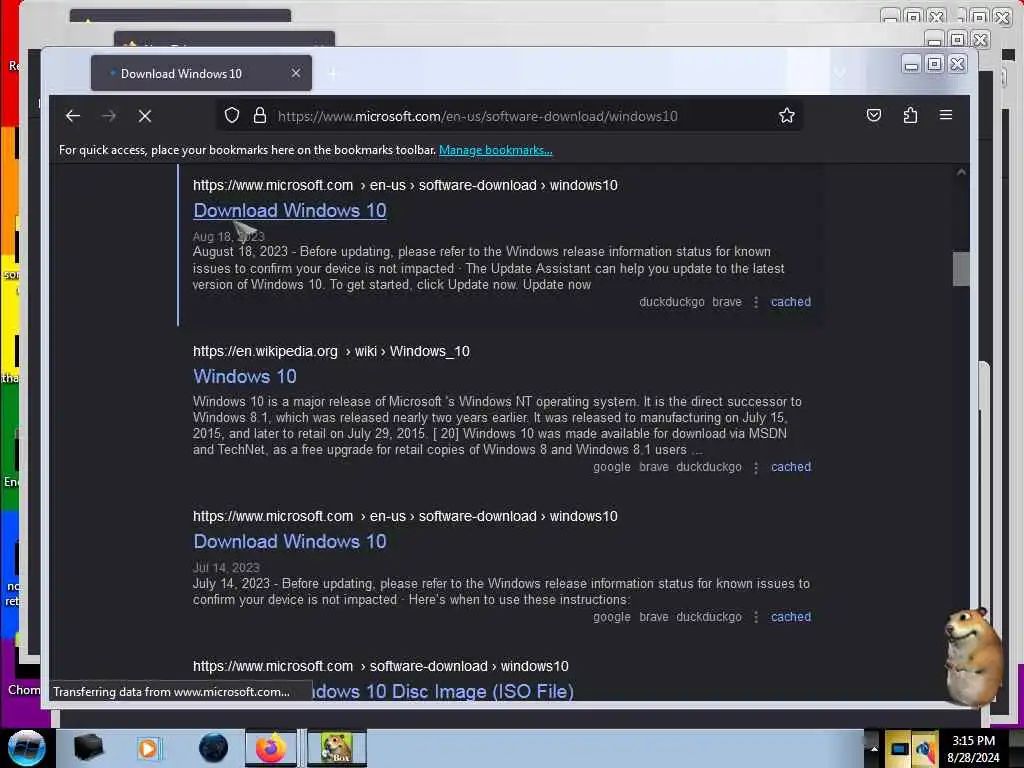Click brave source on Wikipedia result

[x=654, y=467]
